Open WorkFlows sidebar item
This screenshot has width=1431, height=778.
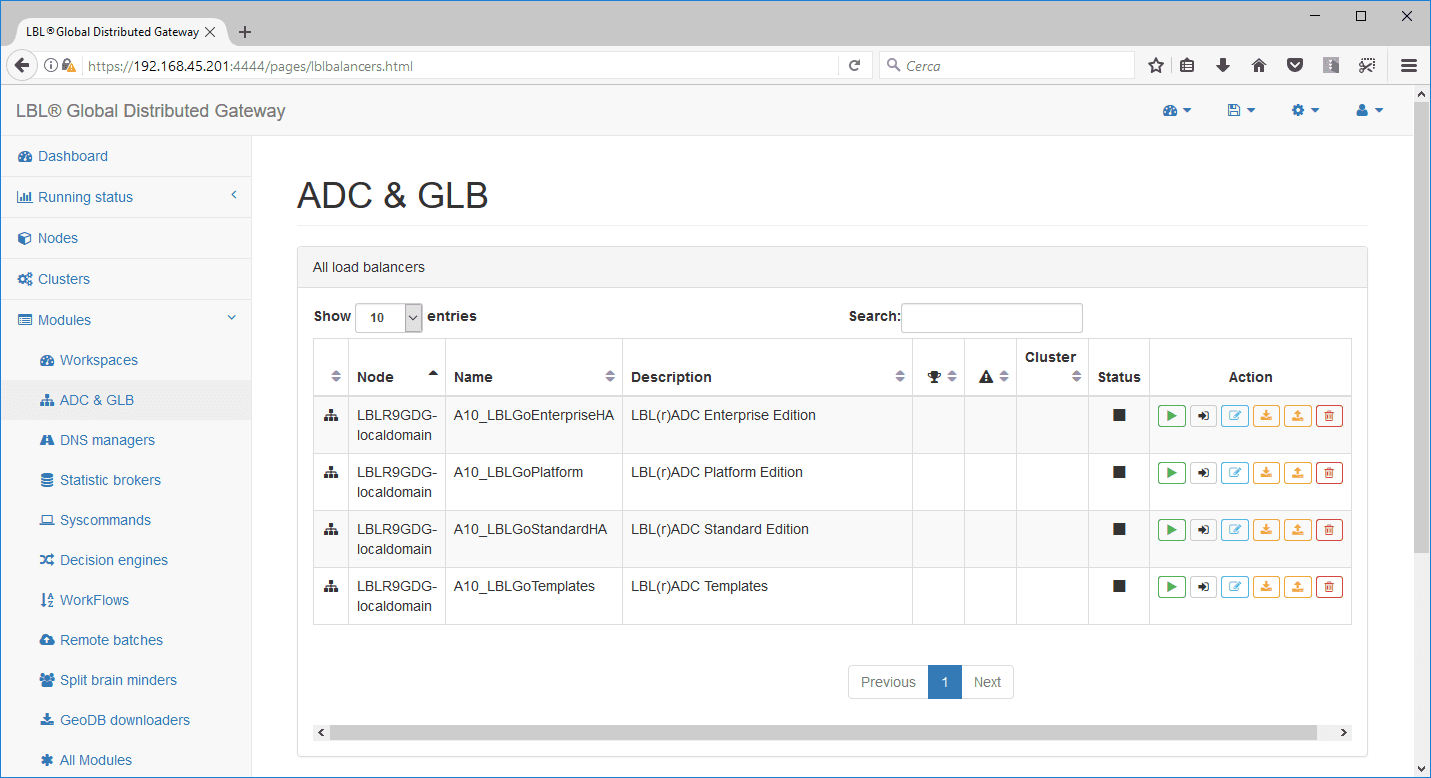(x=125, y=600)
